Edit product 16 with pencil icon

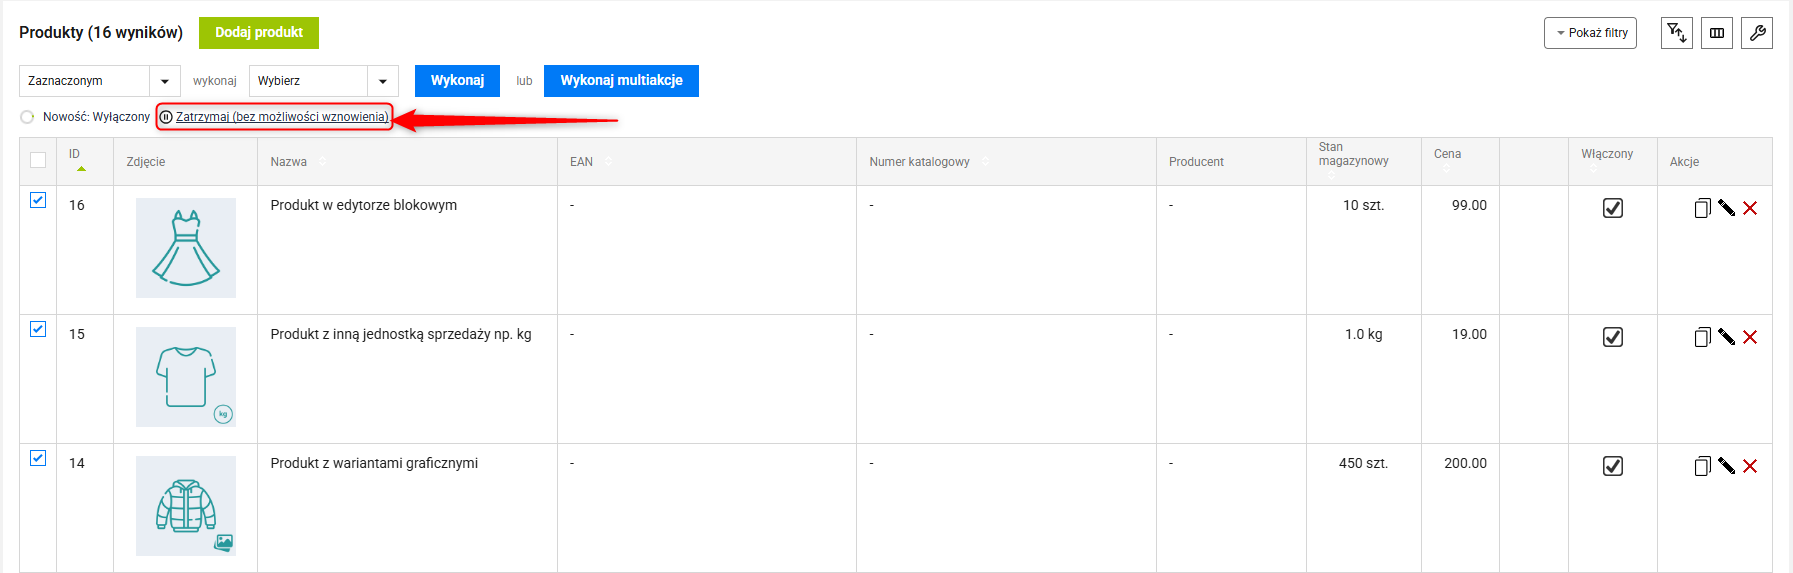(1726, 208)
